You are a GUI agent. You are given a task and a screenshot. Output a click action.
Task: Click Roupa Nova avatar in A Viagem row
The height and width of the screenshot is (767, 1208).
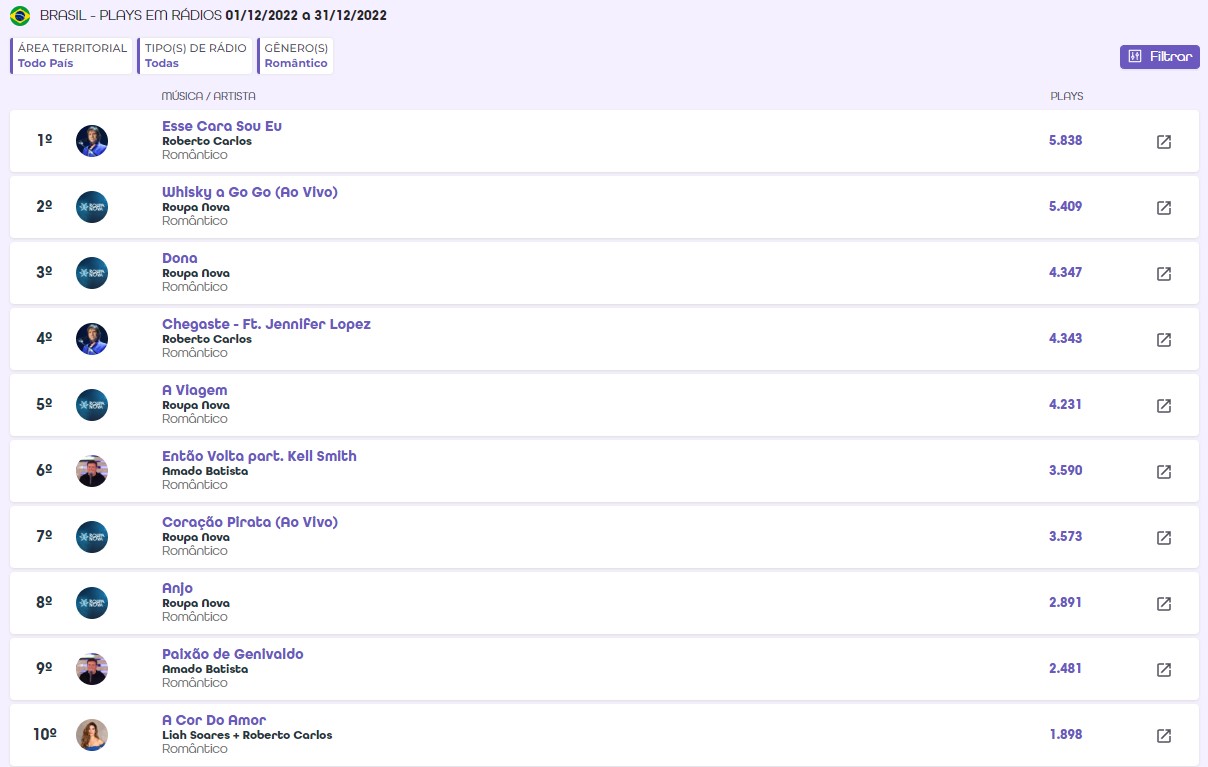pyautogui.click(x=92, y=405)
